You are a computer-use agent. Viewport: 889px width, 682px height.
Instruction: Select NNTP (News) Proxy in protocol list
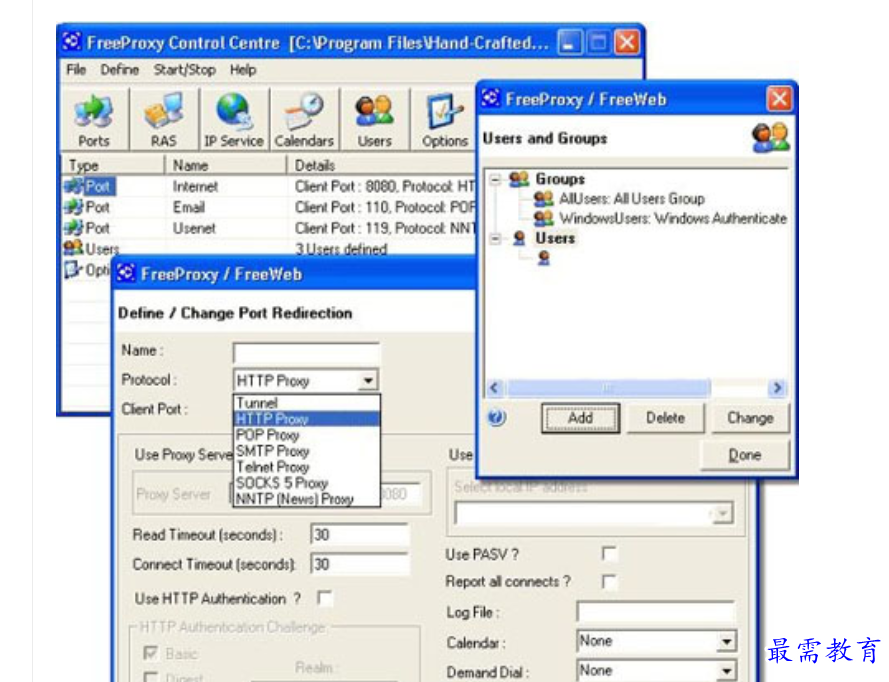pyautogui.click(x=306, y=499)
